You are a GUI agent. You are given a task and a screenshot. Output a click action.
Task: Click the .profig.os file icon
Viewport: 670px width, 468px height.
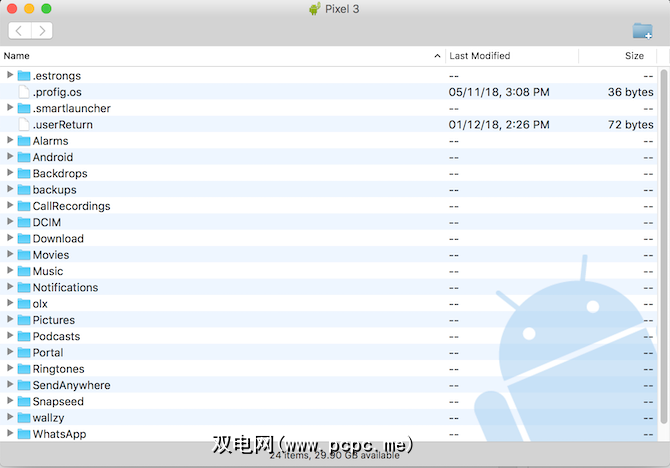point(24,92)
